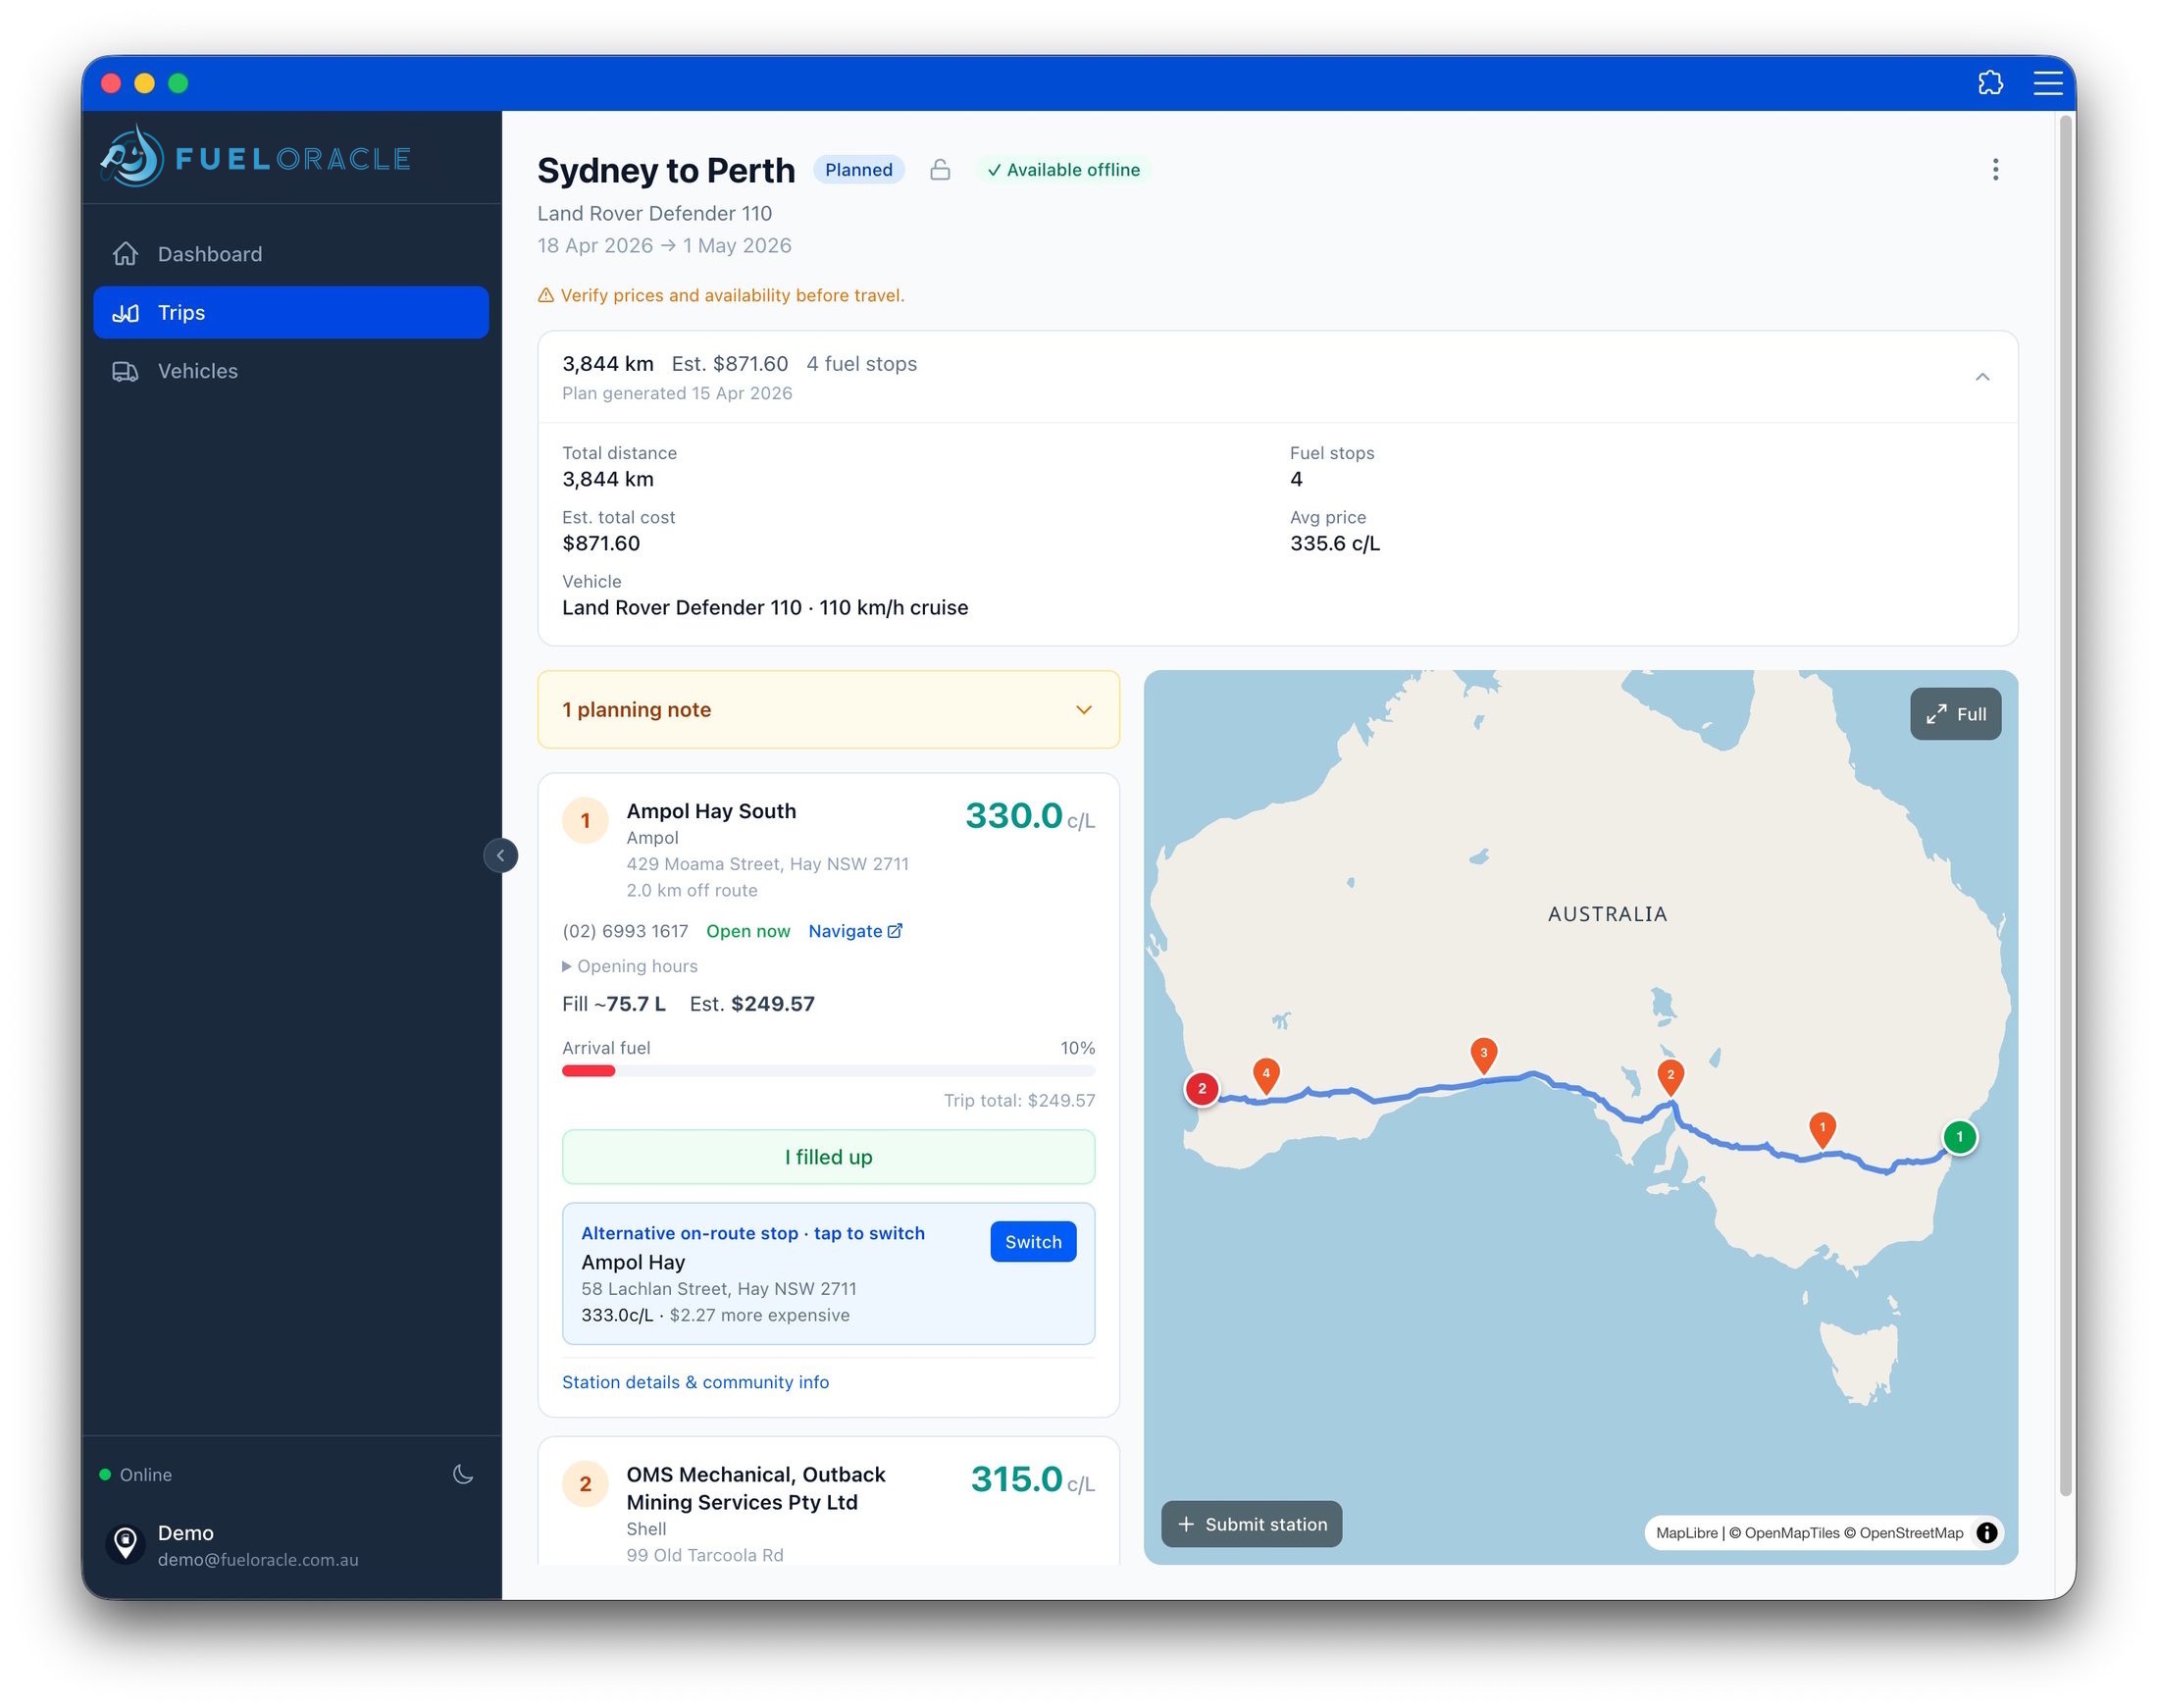
Task: Go to the Dashboard menu item
Action: point(209,254)
